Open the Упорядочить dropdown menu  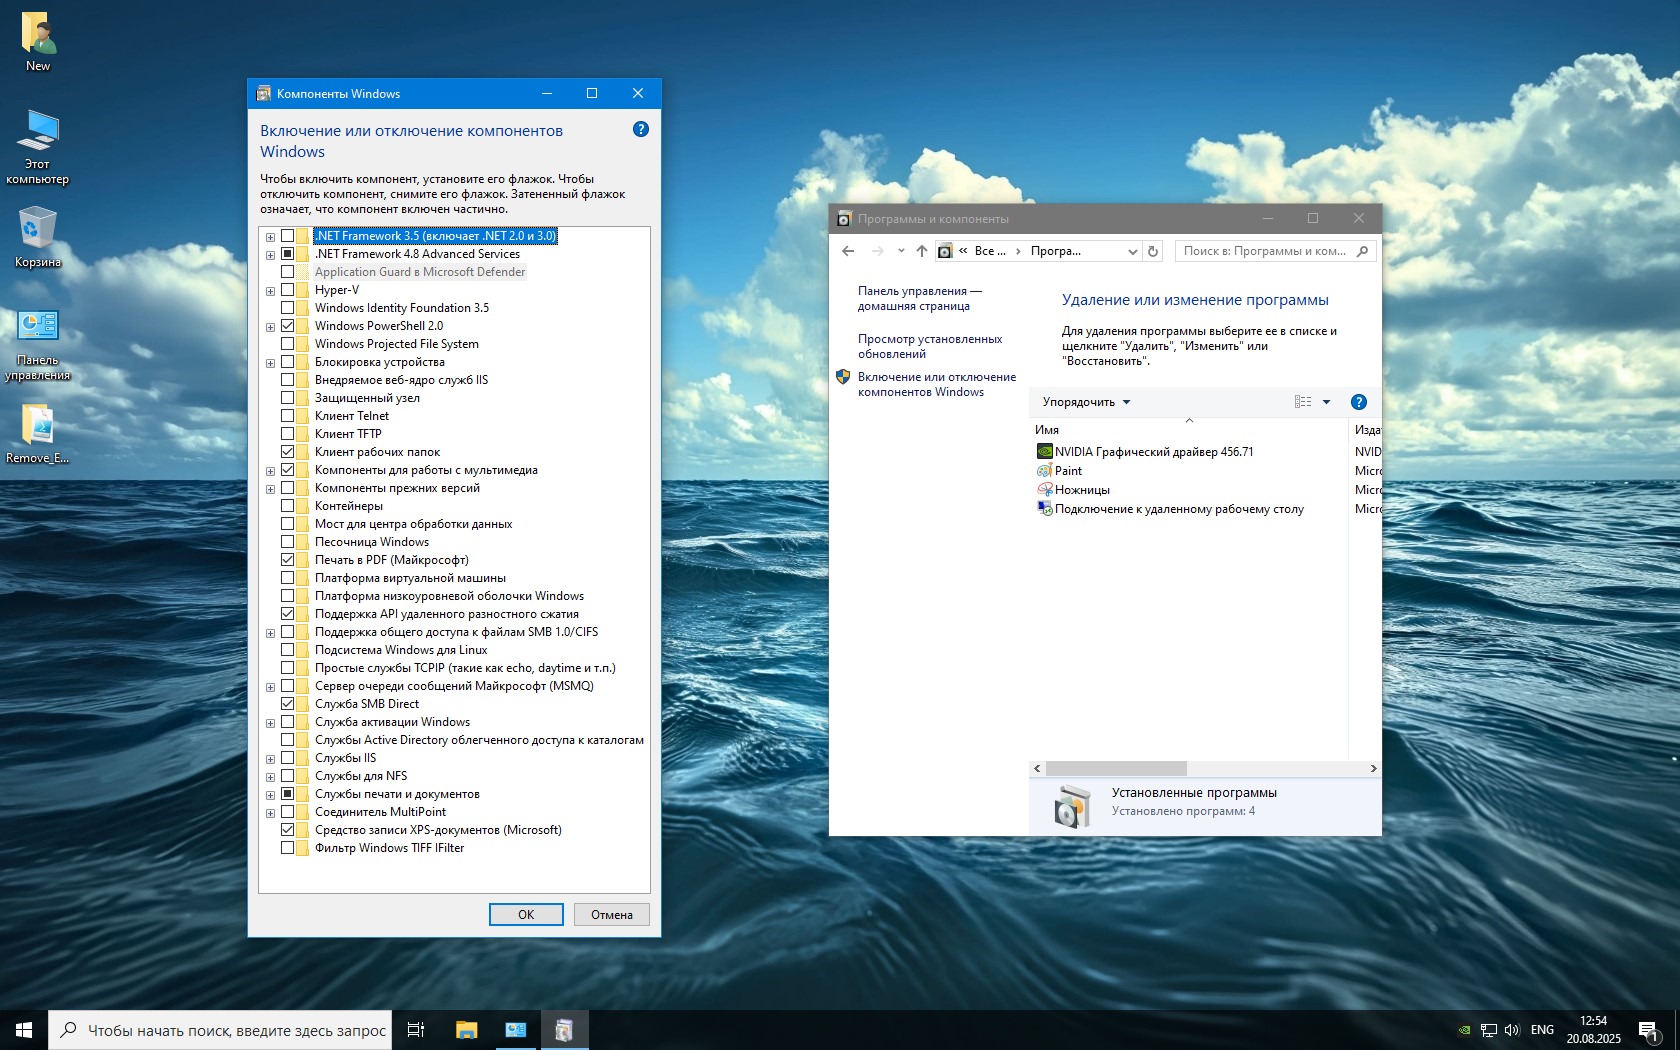coord(1086,402)
